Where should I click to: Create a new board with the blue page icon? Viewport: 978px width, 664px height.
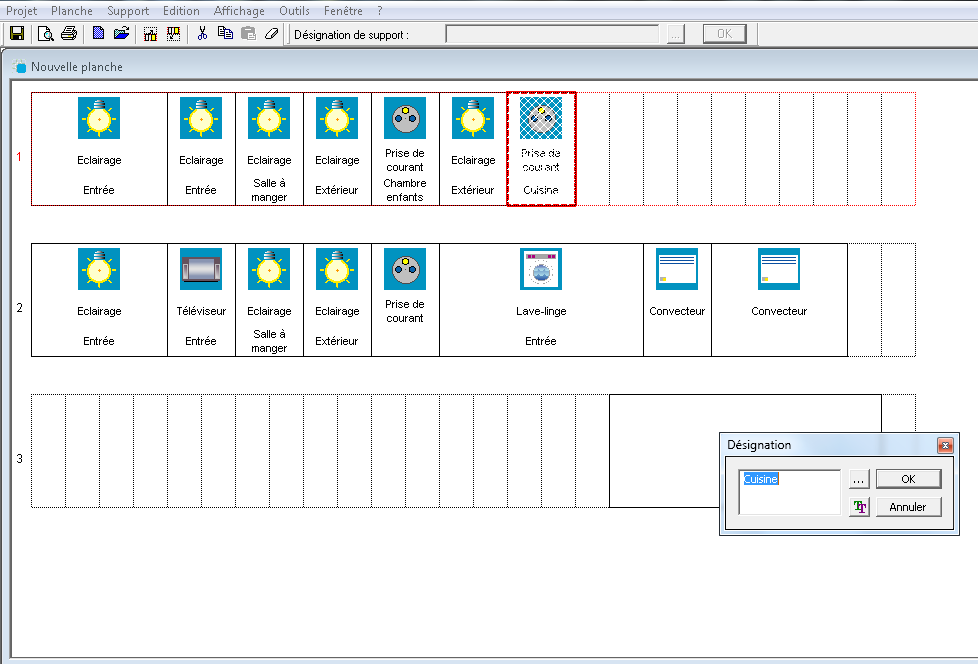click(x=98, y=34)
